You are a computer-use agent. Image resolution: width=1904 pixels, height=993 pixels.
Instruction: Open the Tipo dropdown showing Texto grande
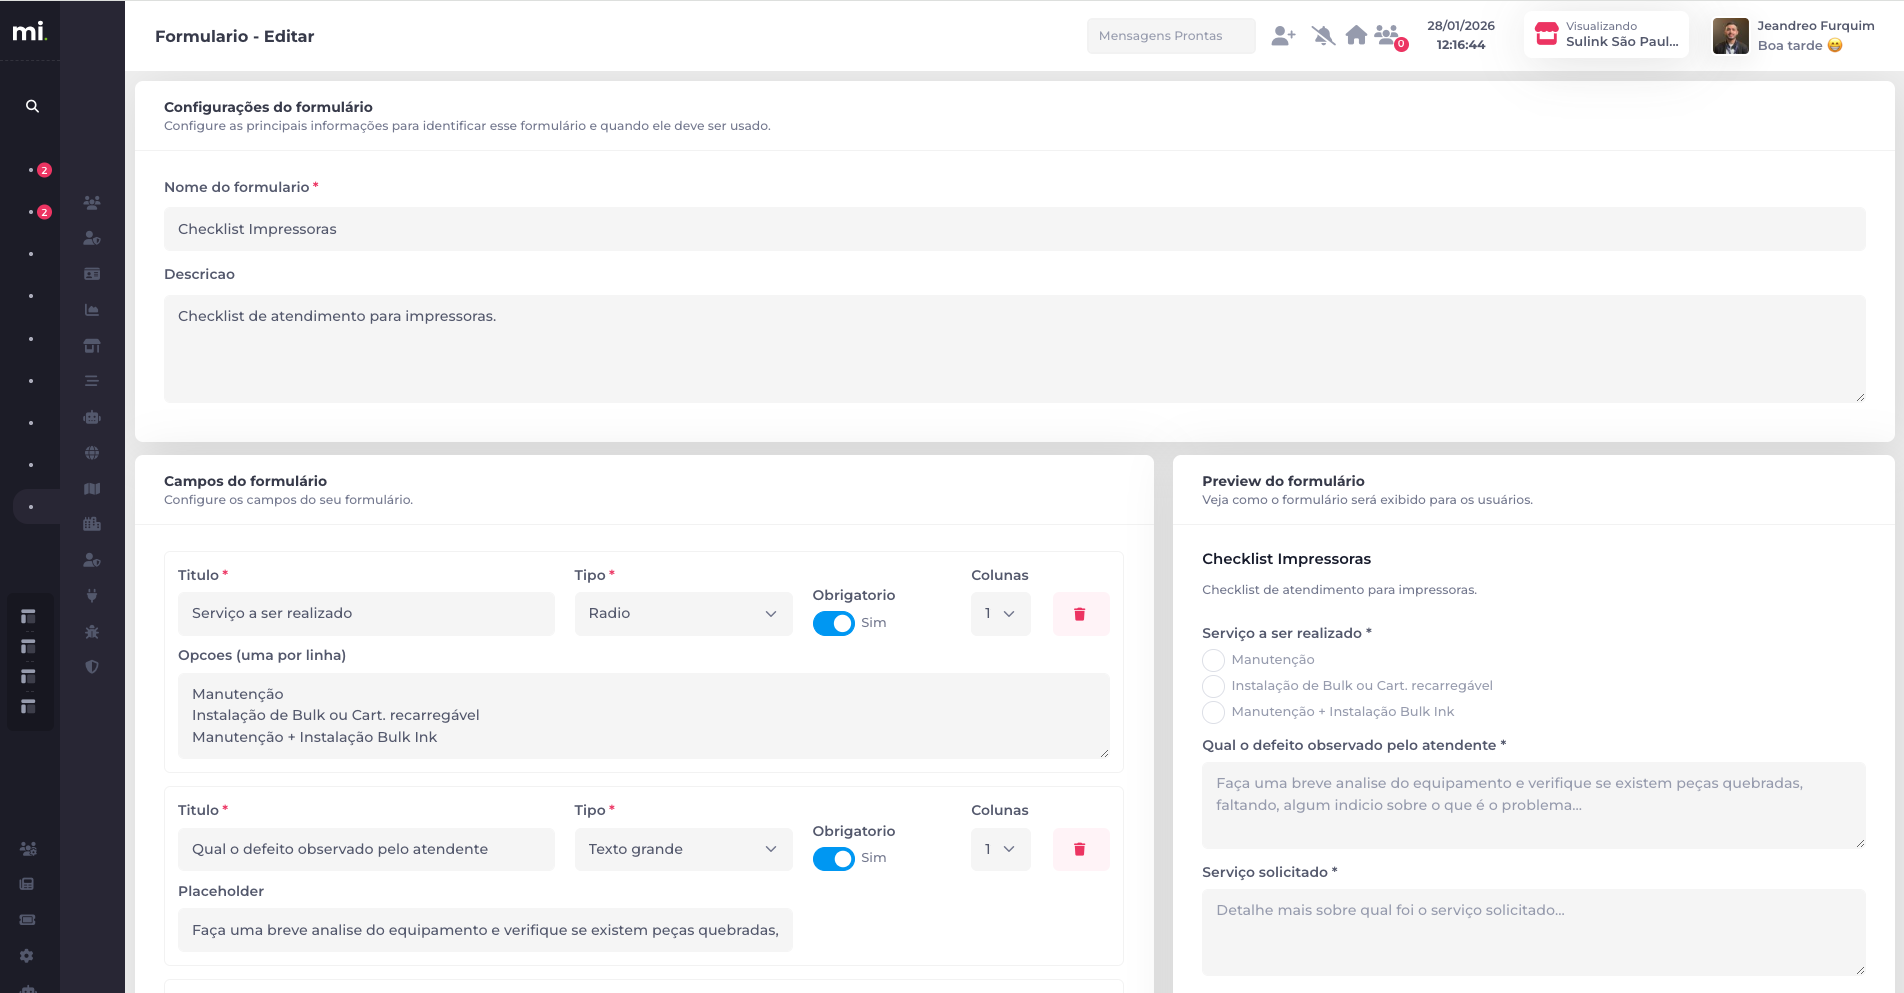(683, 849)
